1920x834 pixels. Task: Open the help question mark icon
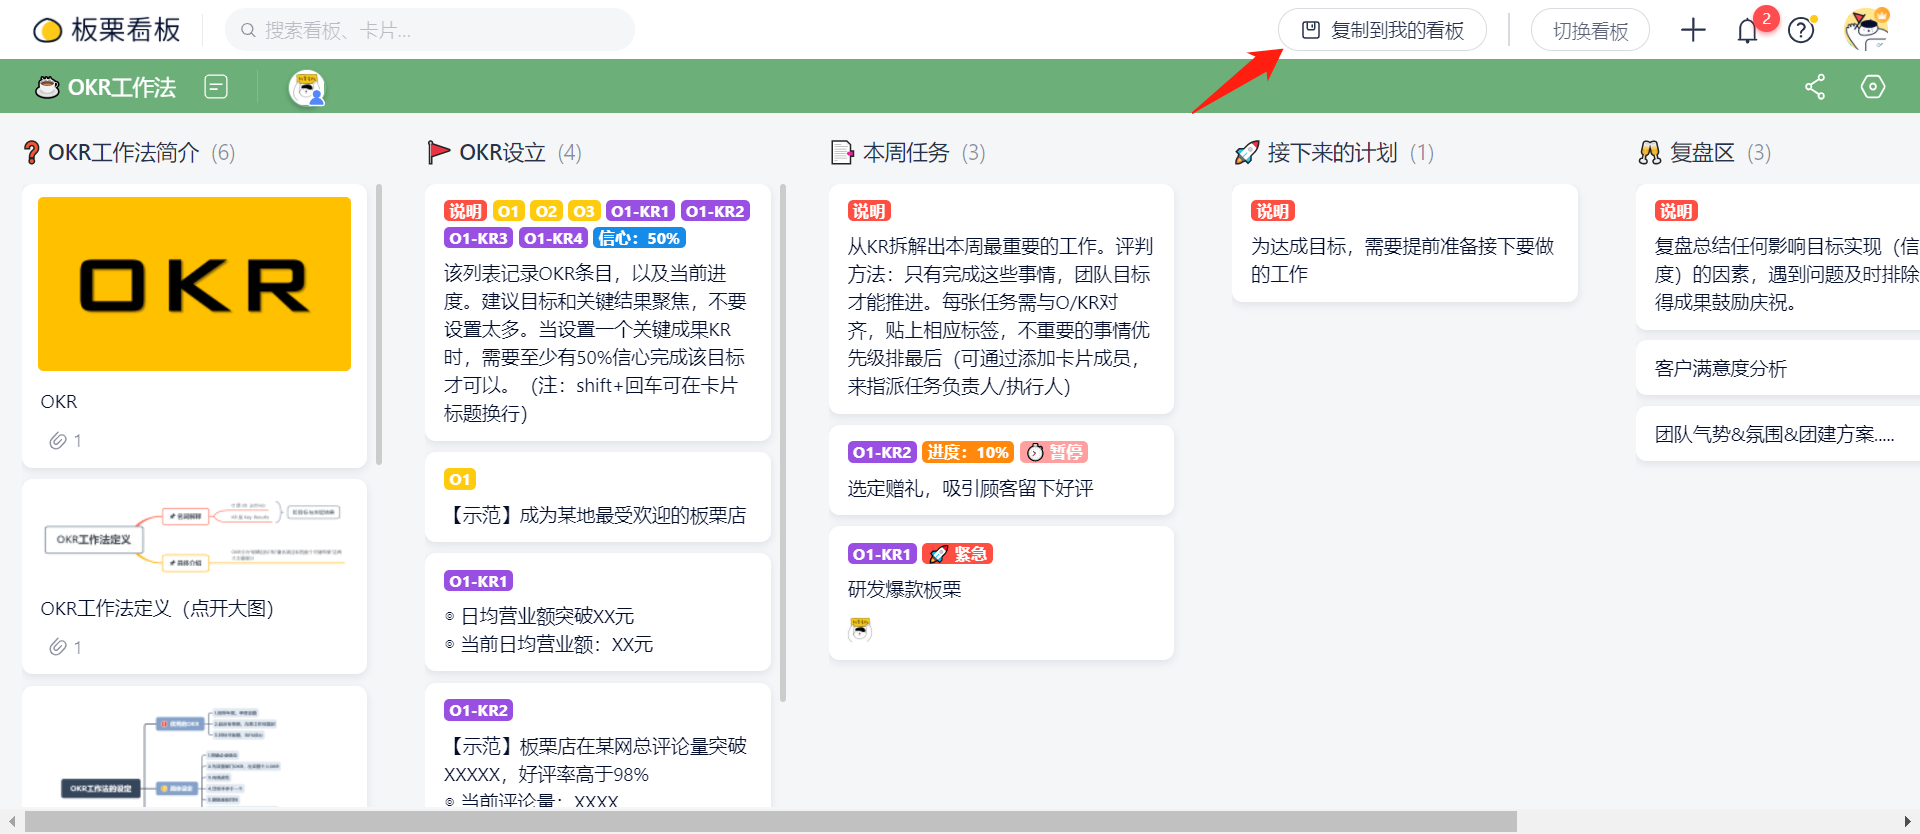[1801, 31]
